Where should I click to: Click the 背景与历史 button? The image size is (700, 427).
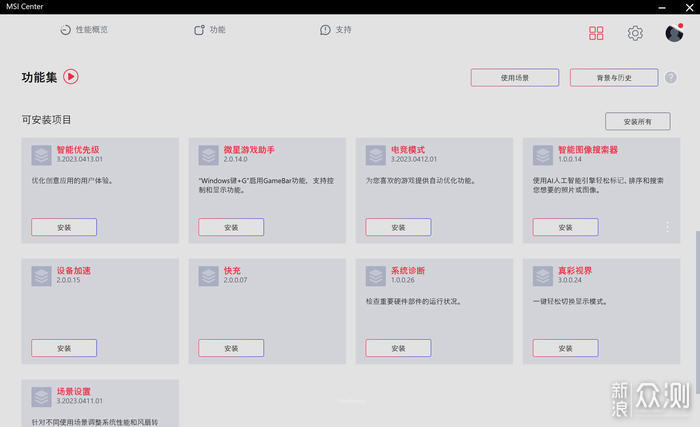point(614,78)
